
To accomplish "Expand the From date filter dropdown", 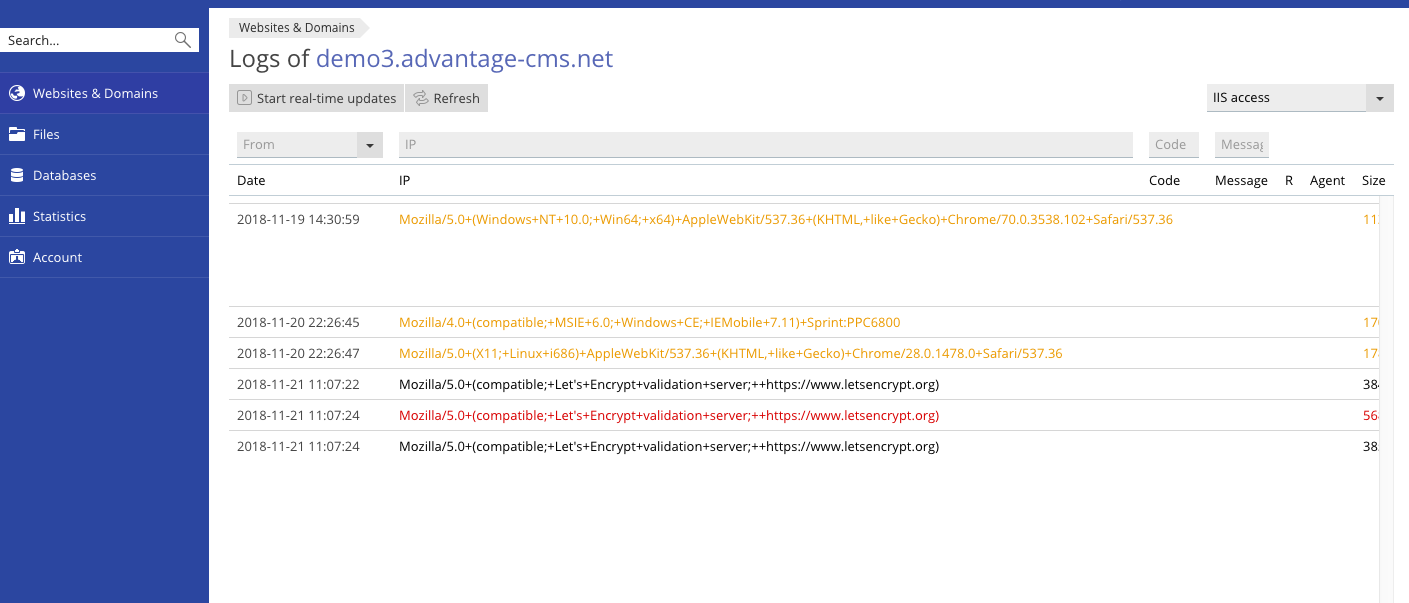I will (370, 145).
